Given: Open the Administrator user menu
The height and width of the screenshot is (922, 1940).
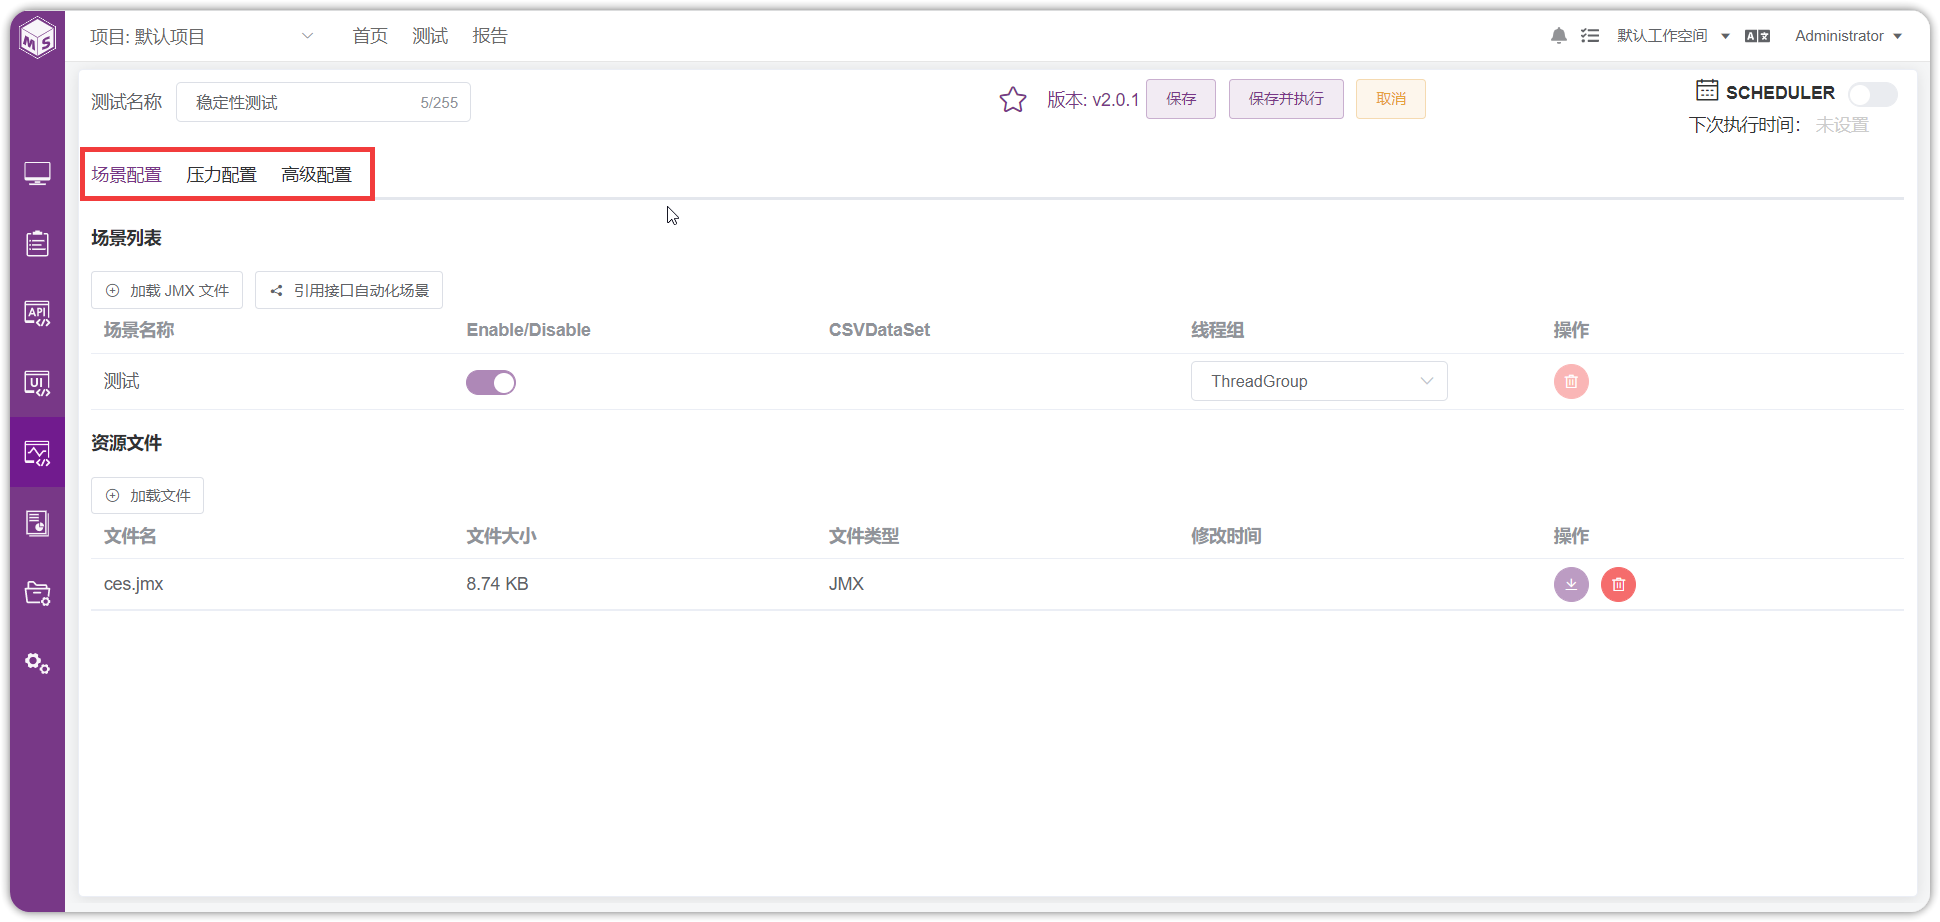Looking at the screenshot, I should (1848, 36).
